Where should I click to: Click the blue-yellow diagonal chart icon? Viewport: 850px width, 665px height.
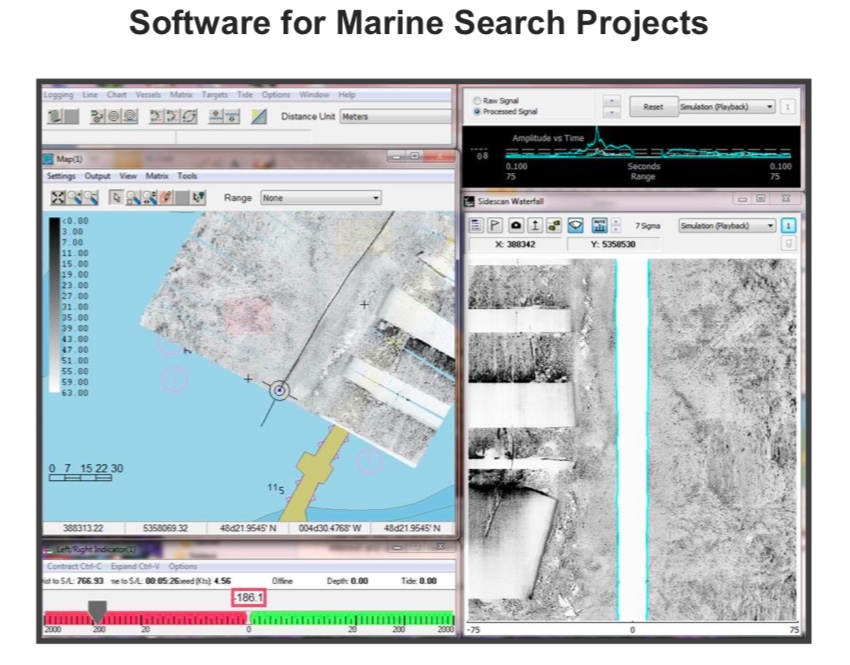point(259,117)
